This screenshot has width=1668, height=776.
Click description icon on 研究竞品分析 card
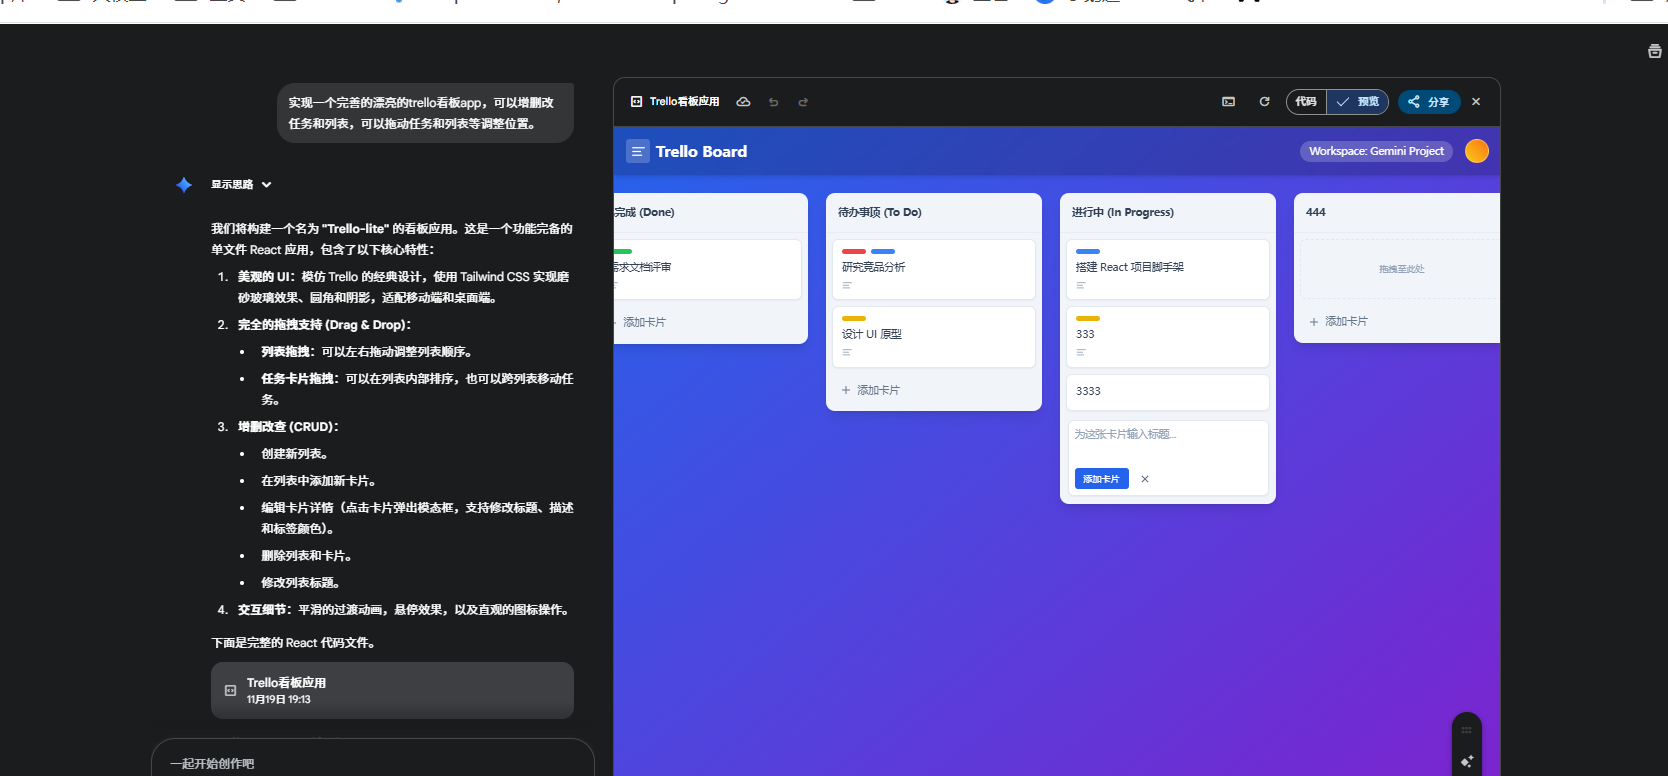[x=847, y=285]
